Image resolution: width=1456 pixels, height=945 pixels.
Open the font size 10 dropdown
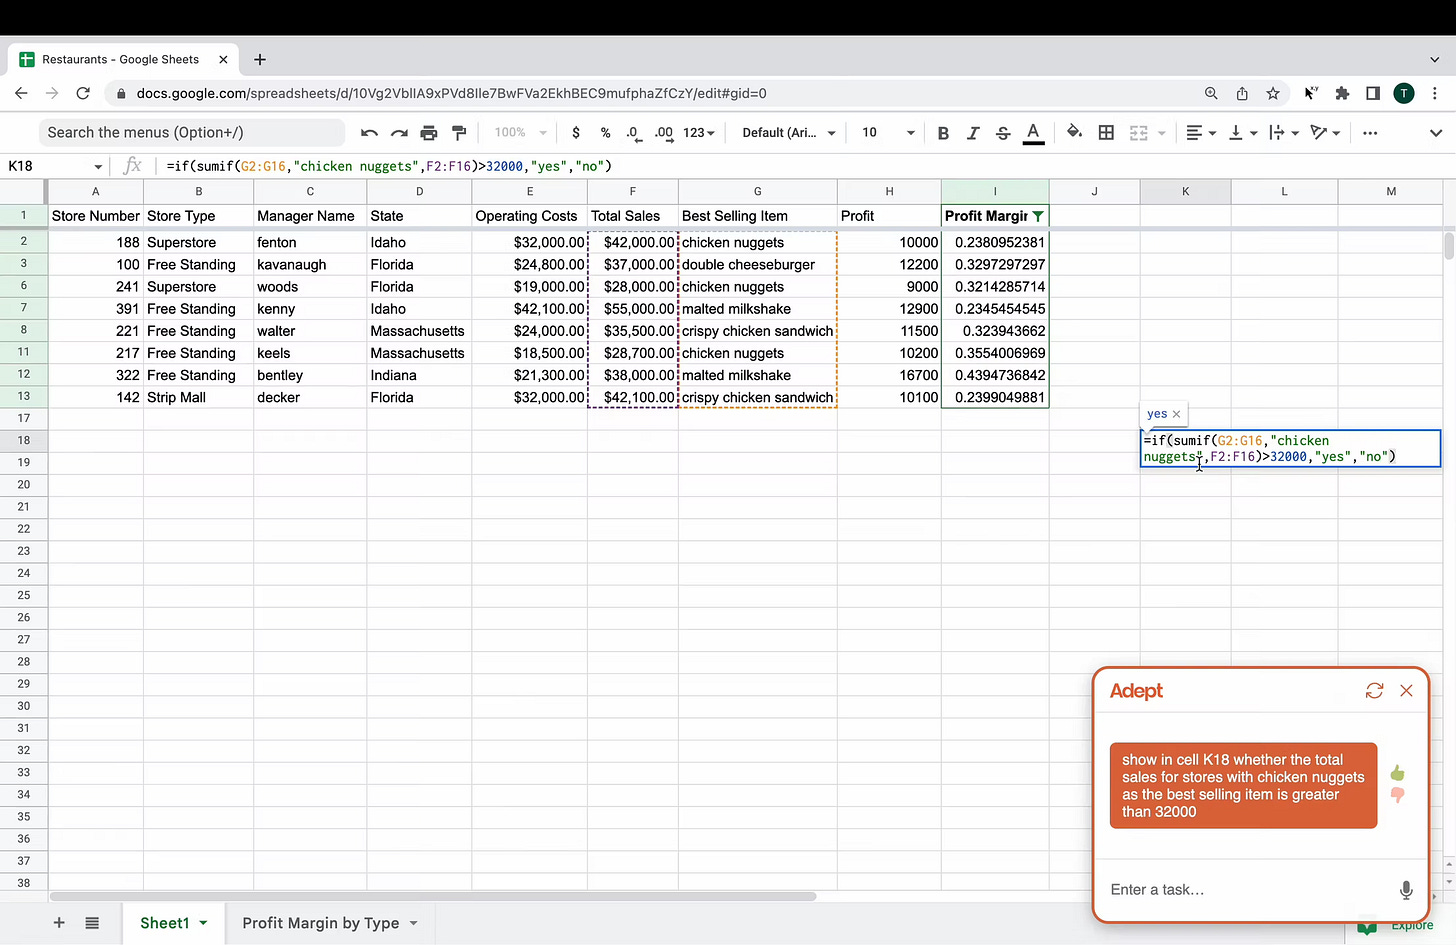[x=888, y=132]
